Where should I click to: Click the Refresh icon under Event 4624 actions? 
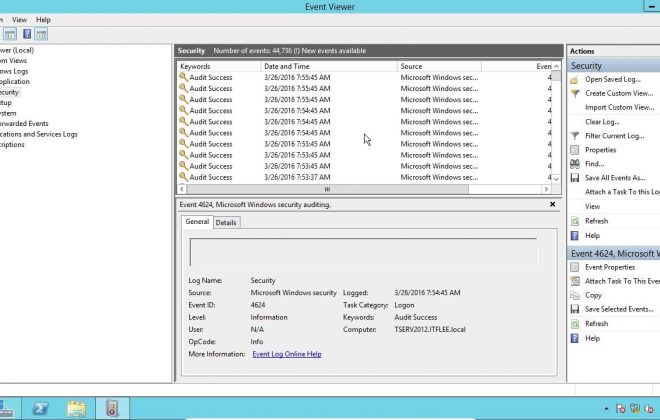pos(575,324)
